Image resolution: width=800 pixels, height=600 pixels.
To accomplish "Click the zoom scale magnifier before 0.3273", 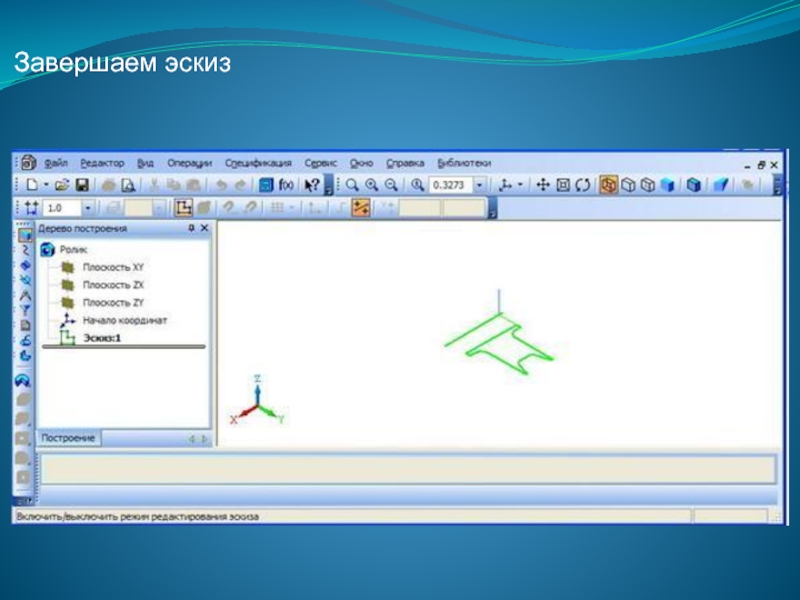I will coord(417,185).
